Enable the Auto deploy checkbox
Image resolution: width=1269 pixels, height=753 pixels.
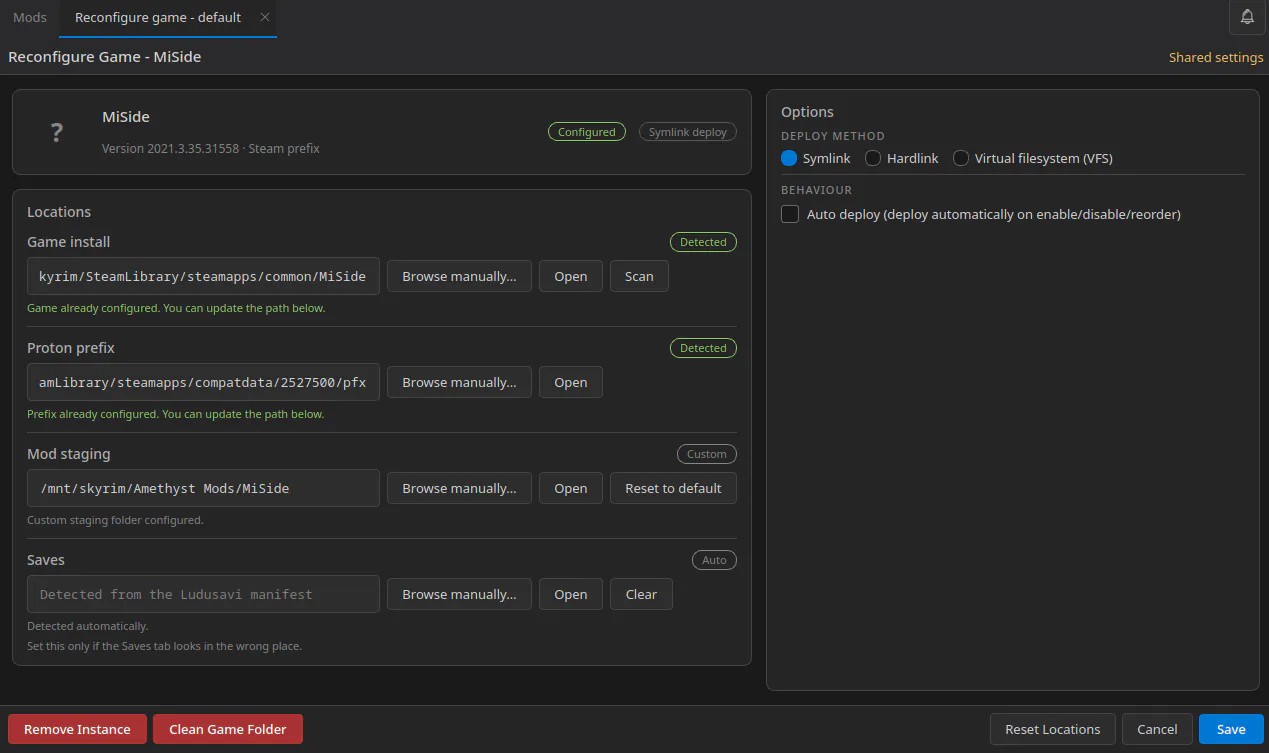click(790, 214)
